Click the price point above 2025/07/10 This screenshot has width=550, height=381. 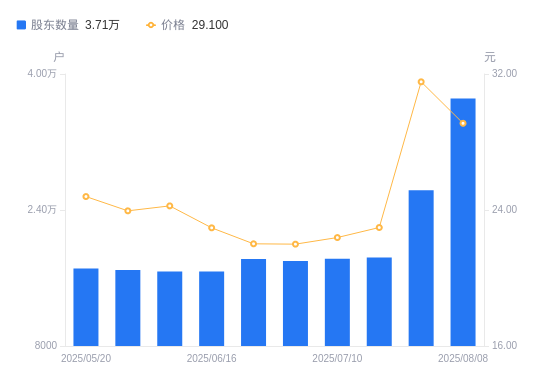[337, 238]
